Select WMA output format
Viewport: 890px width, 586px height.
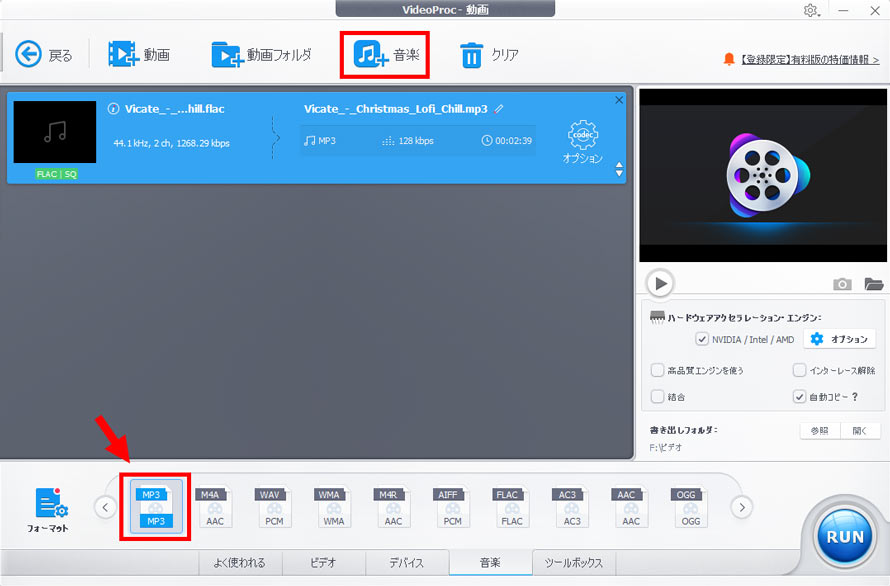pyautogui.click(x=333, y=507)
